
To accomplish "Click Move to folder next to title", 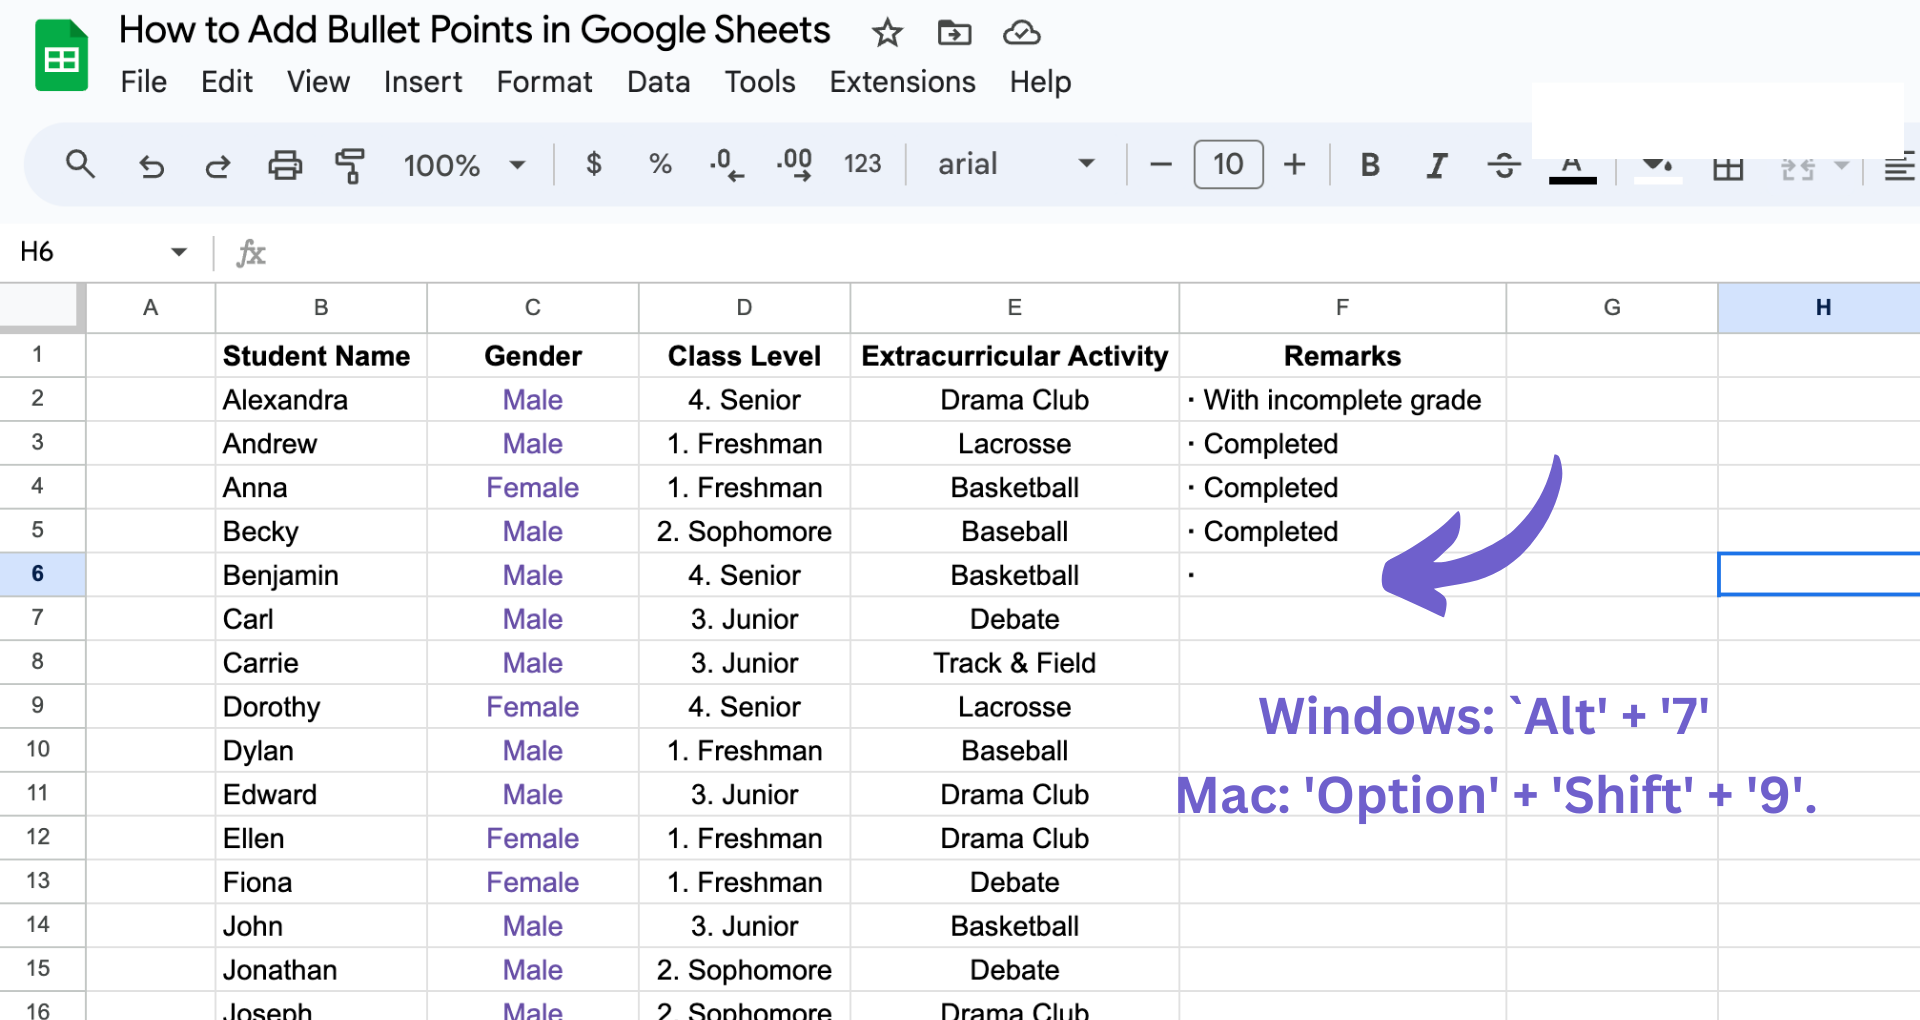I will click(954, 32).
